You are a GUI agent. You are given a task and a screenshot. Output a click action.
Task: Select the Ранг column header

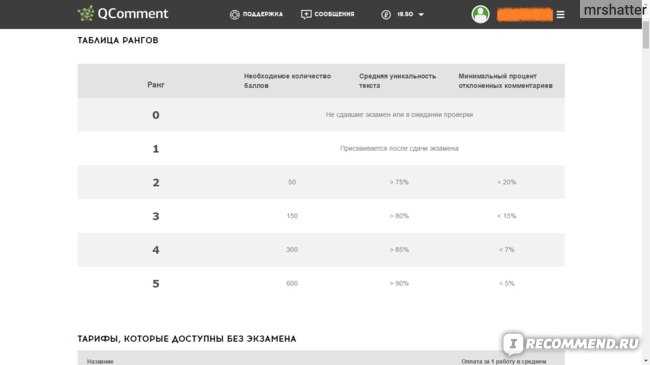coord(156,85)
